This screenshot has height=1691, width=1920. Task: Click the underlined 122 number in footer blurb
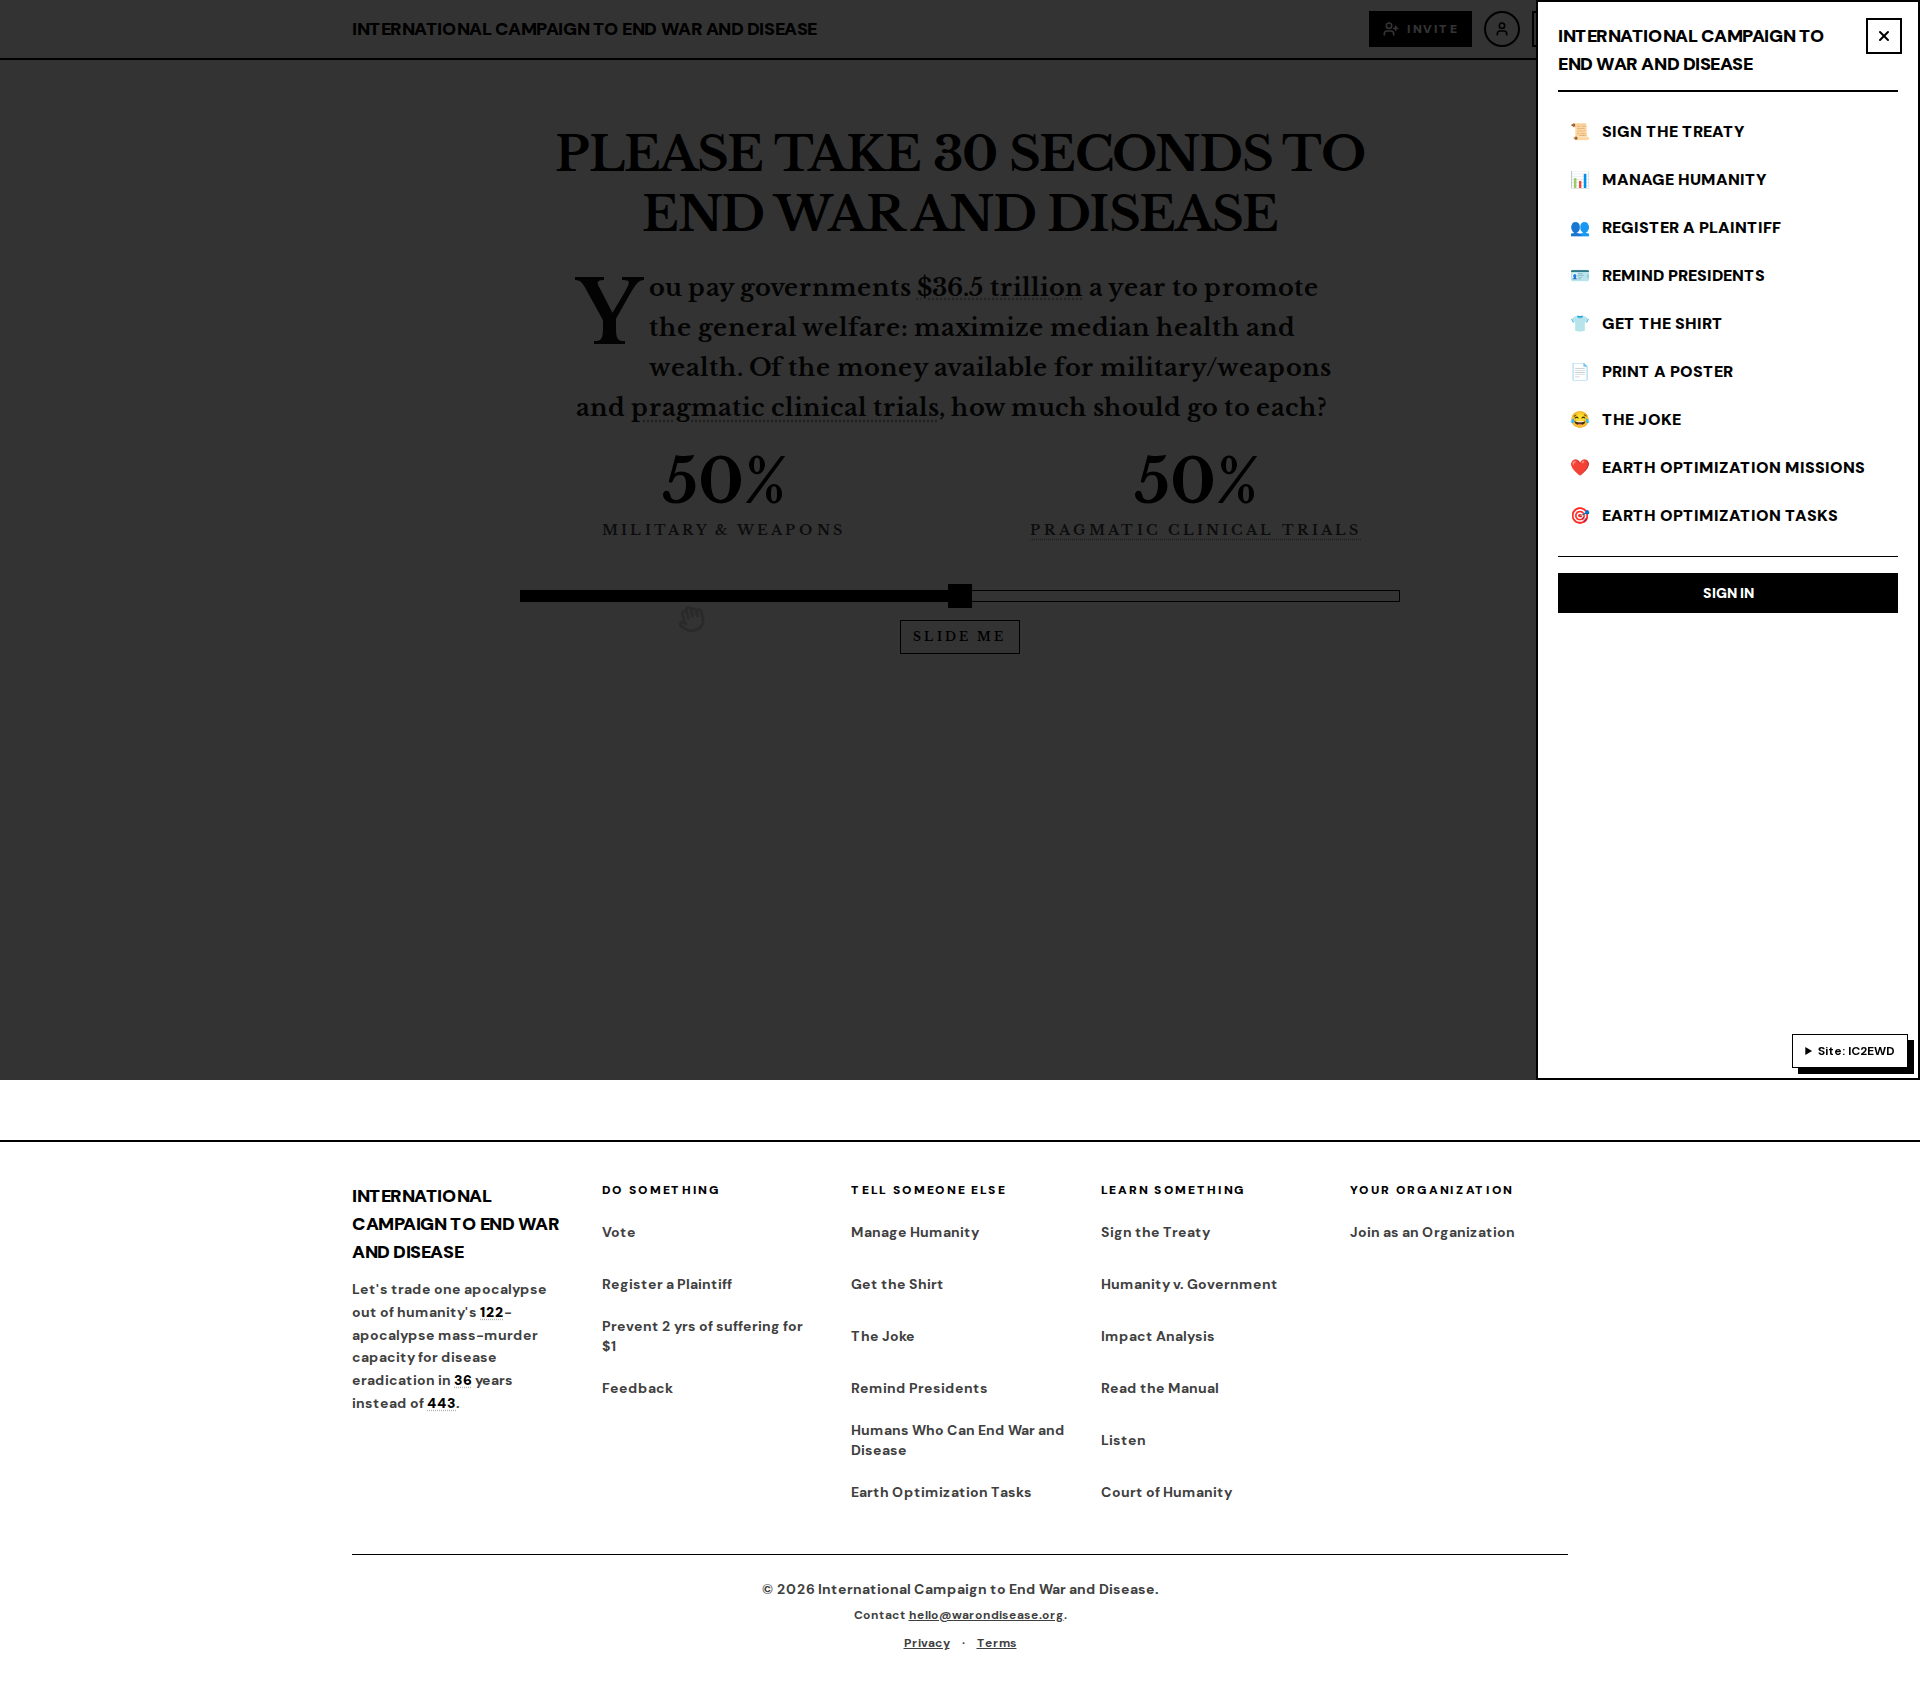coord(491,1312)
